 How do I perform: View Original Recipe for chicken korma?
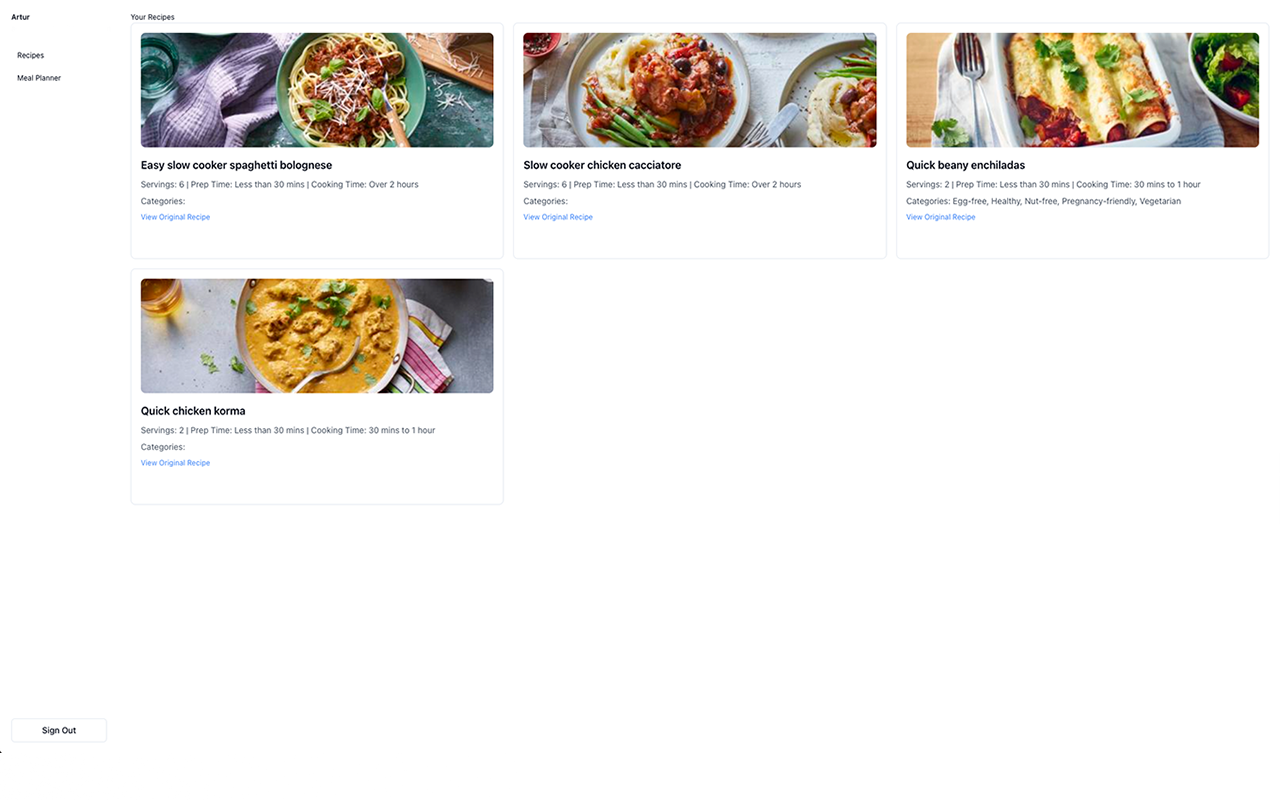(x=175, y=463)
